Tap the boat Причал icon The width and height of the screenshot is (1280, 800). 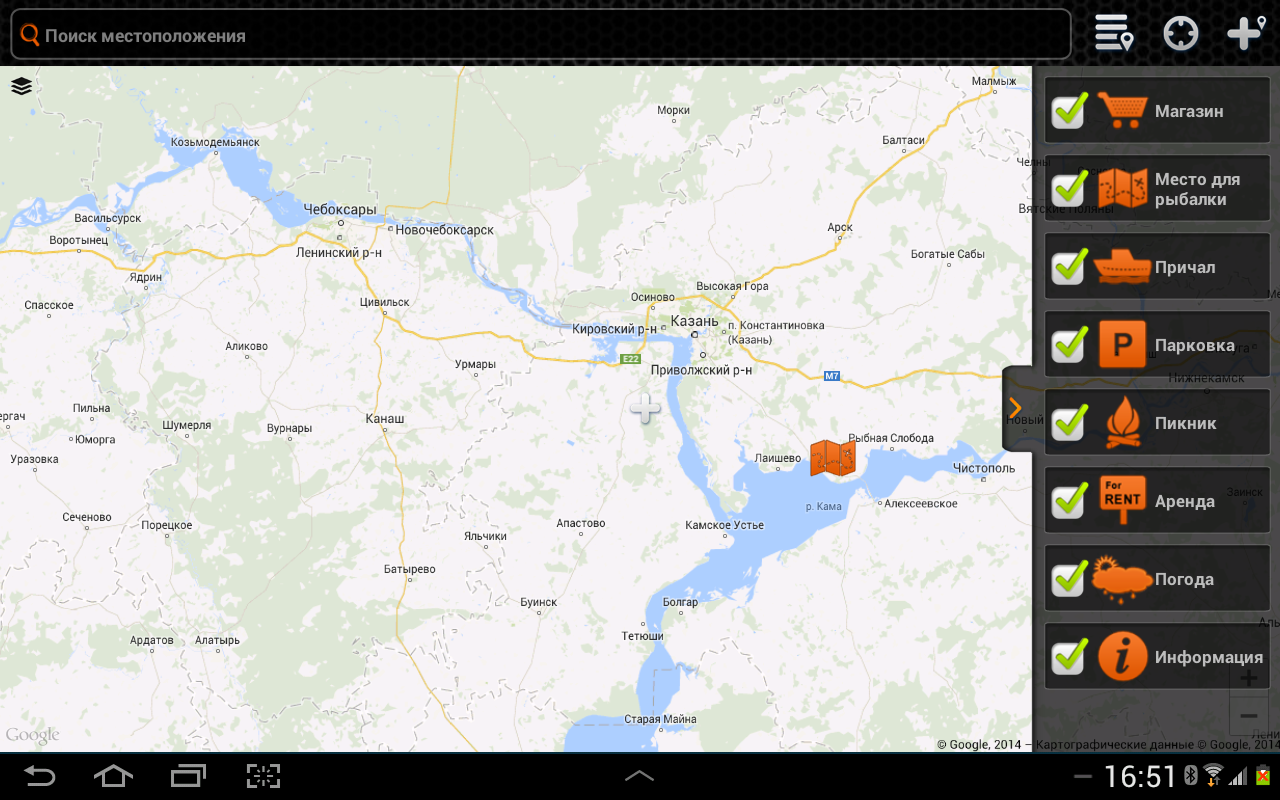tap(1122, 267)
